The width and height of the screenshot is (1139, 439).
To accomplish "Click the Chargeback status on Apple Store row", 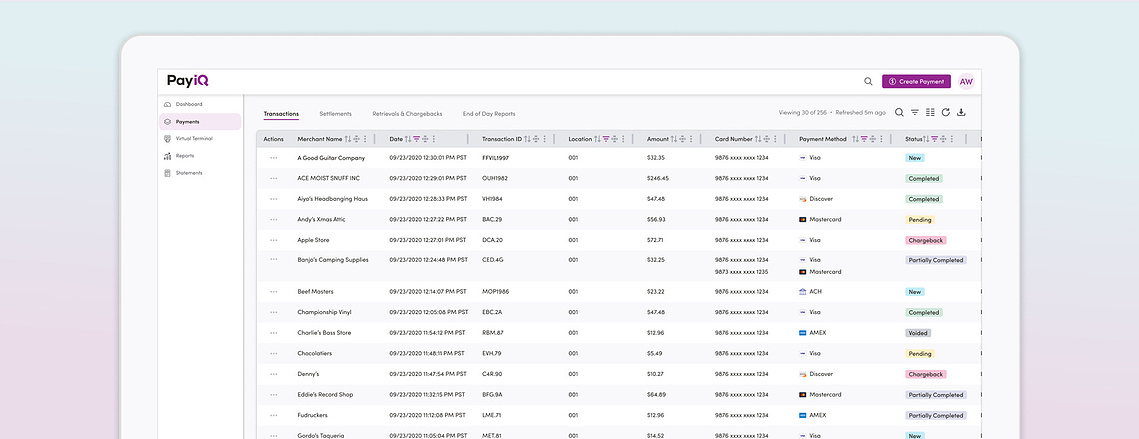I will (x=925, y=240).
